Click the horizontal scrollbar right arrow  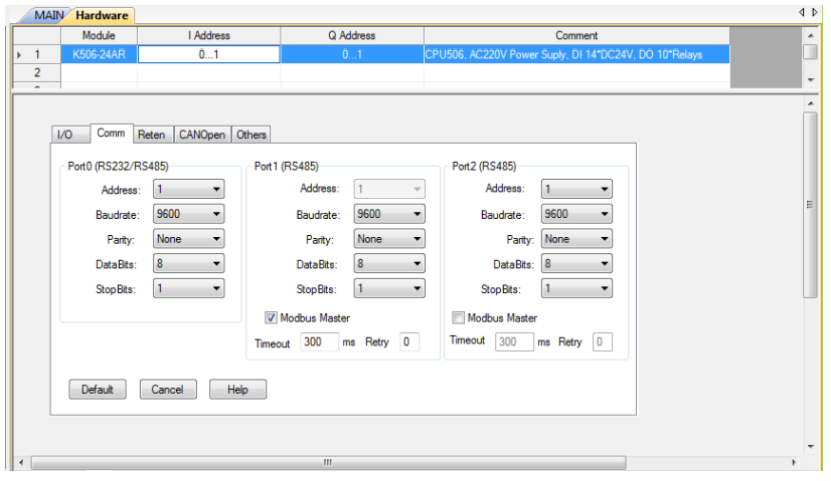pos(795,464)
